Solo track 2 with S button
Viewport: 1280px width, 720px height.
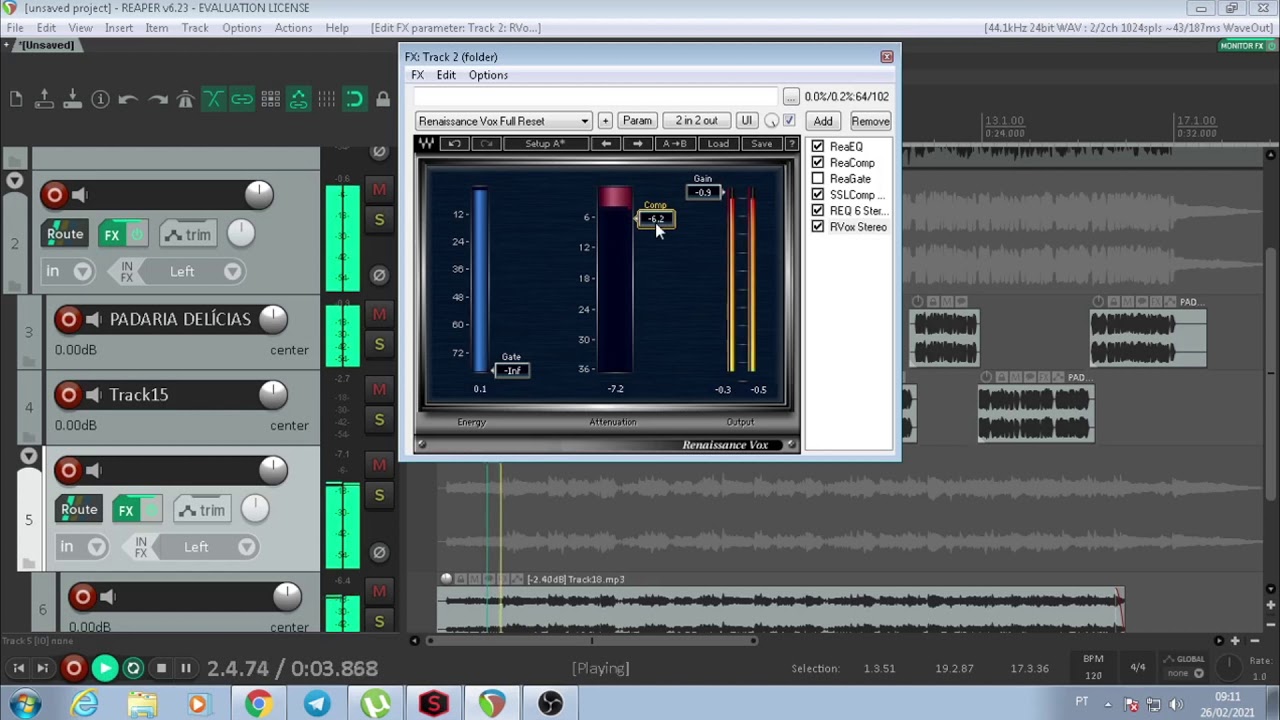pos(379,219)
